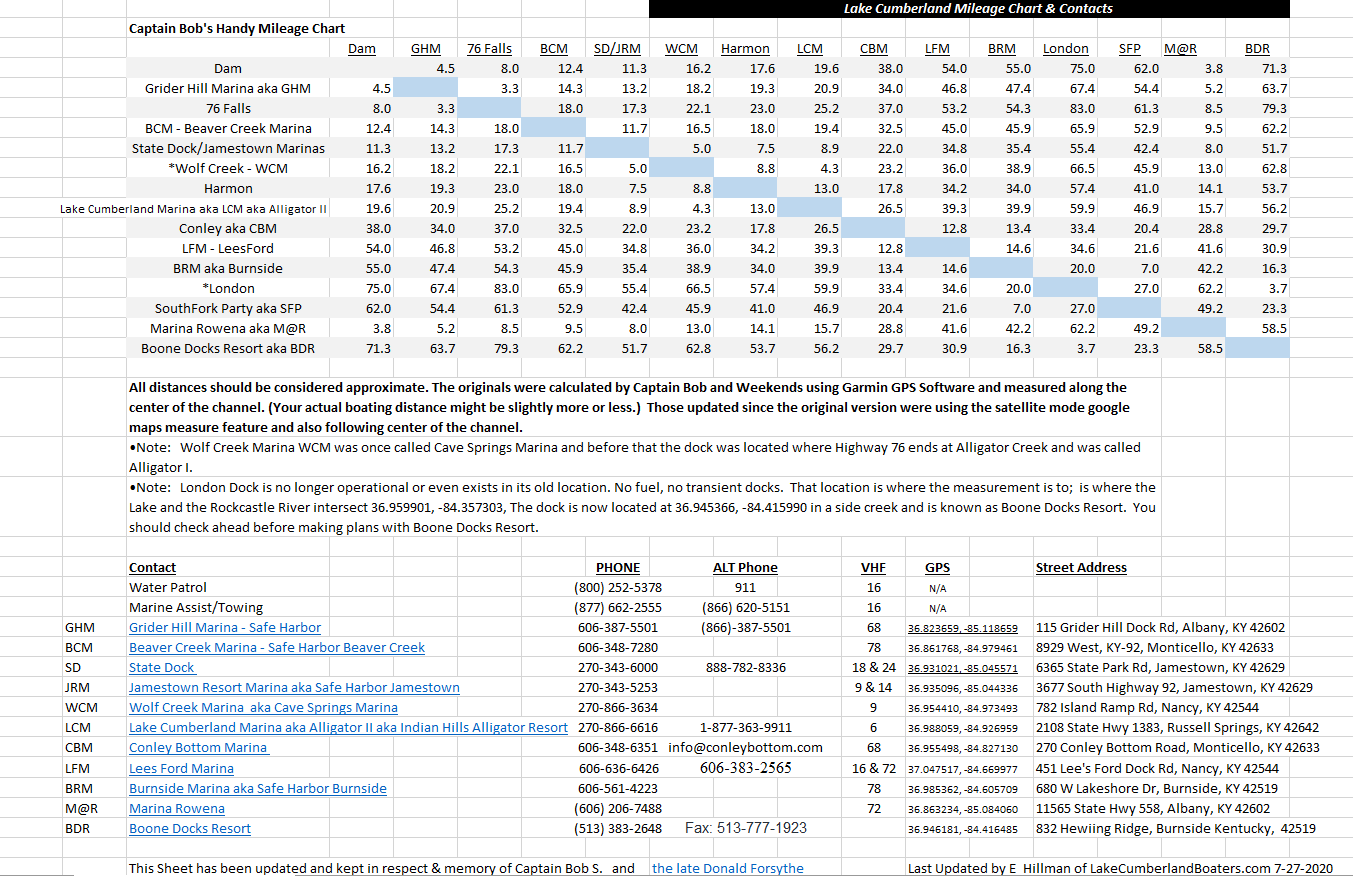This screenshot has height=876, width=1353.
Task: Select the PHONE column heading
Action: (x=618, y=568)
